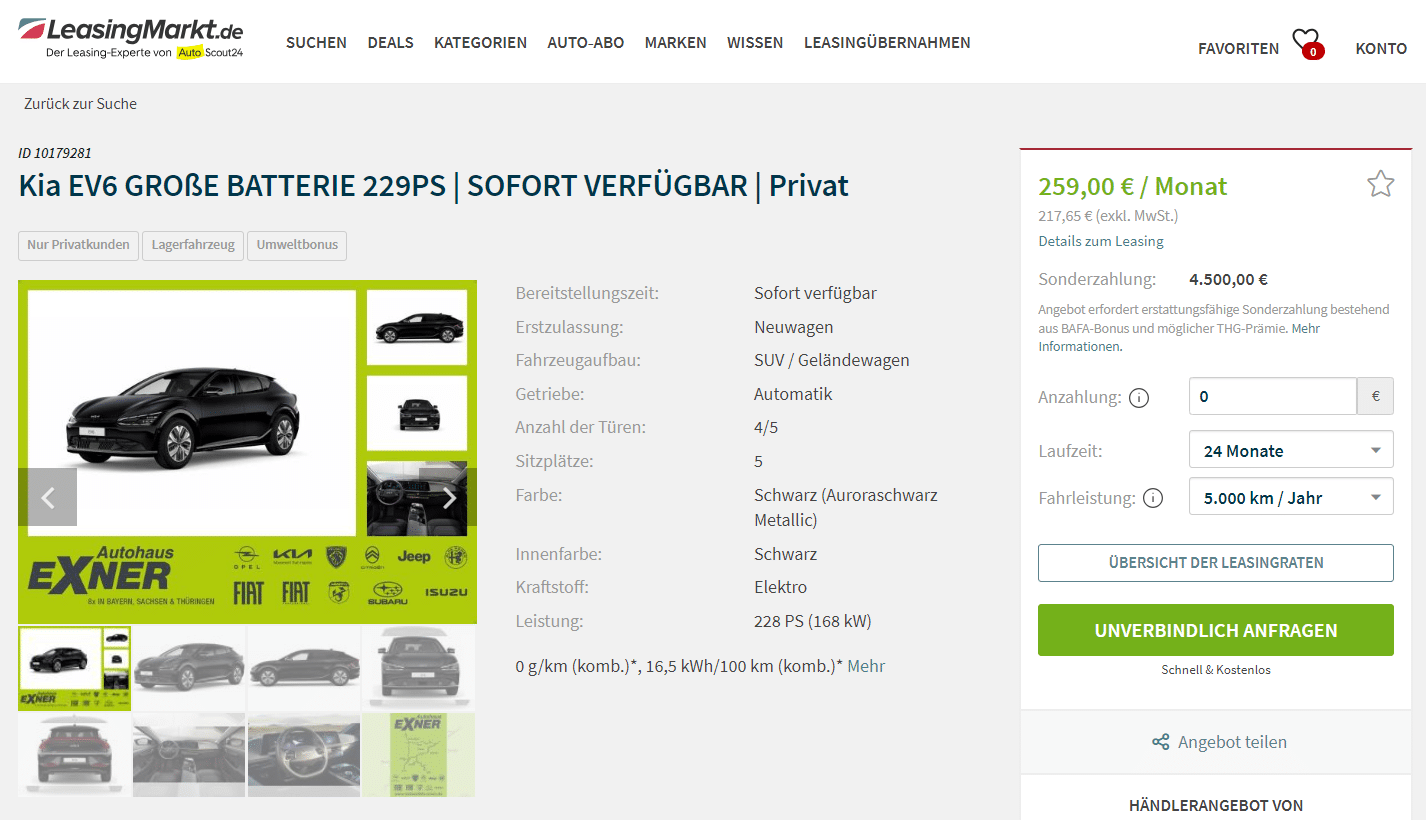Open Details zum Leasing link

(x=1101, y=241)
